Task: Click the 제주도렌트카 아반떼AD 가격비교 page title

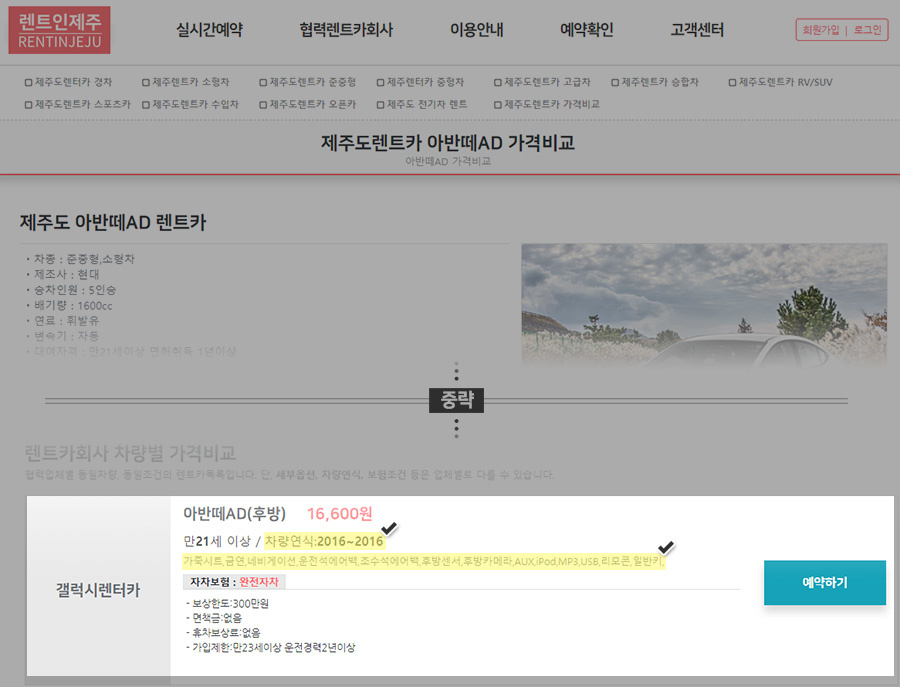Action: tap(448, 142)
